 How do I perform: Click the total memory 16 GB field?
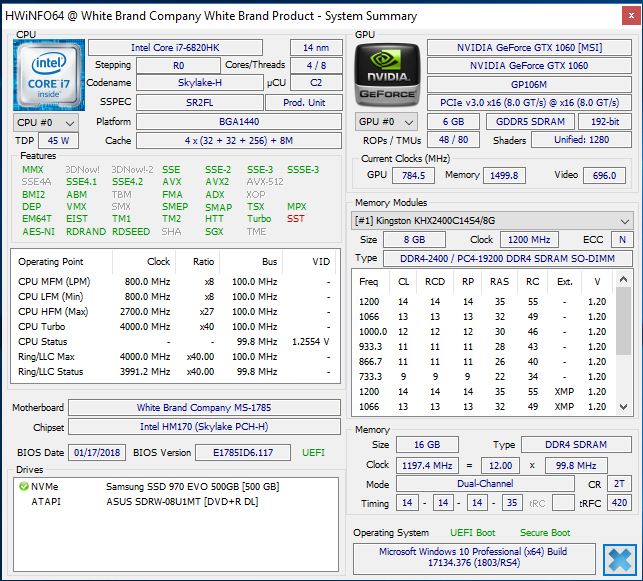pyautogui.click(x=427, y=445)
